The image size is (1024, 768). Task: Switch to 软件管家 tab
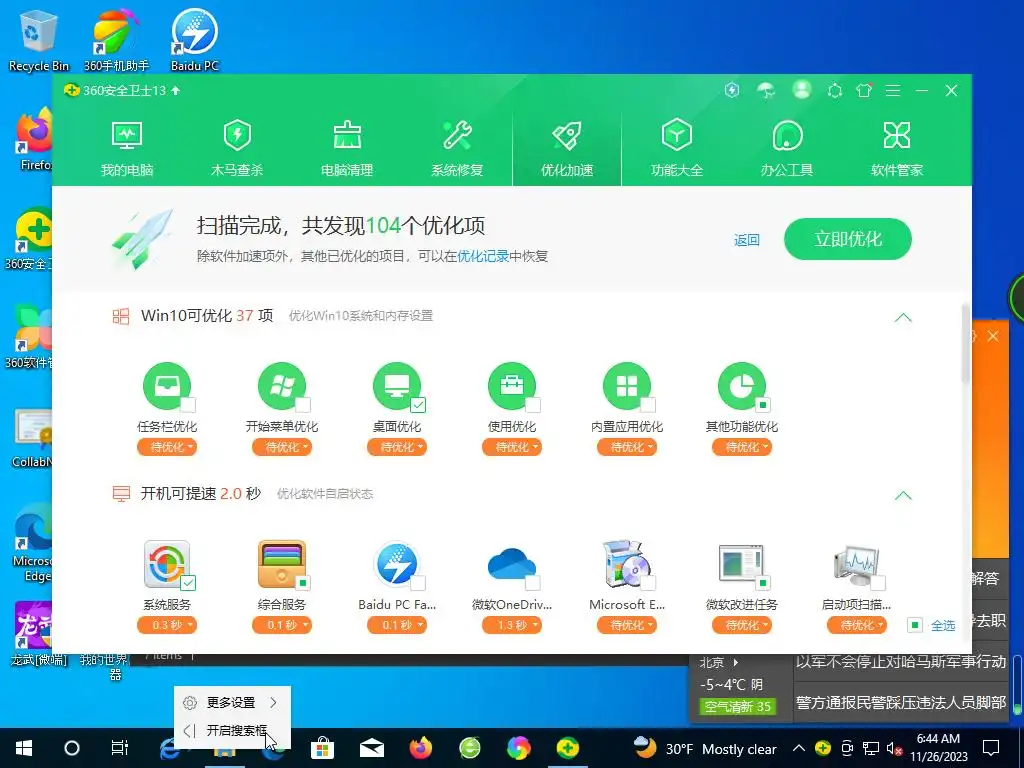click(x=897, y=149)
